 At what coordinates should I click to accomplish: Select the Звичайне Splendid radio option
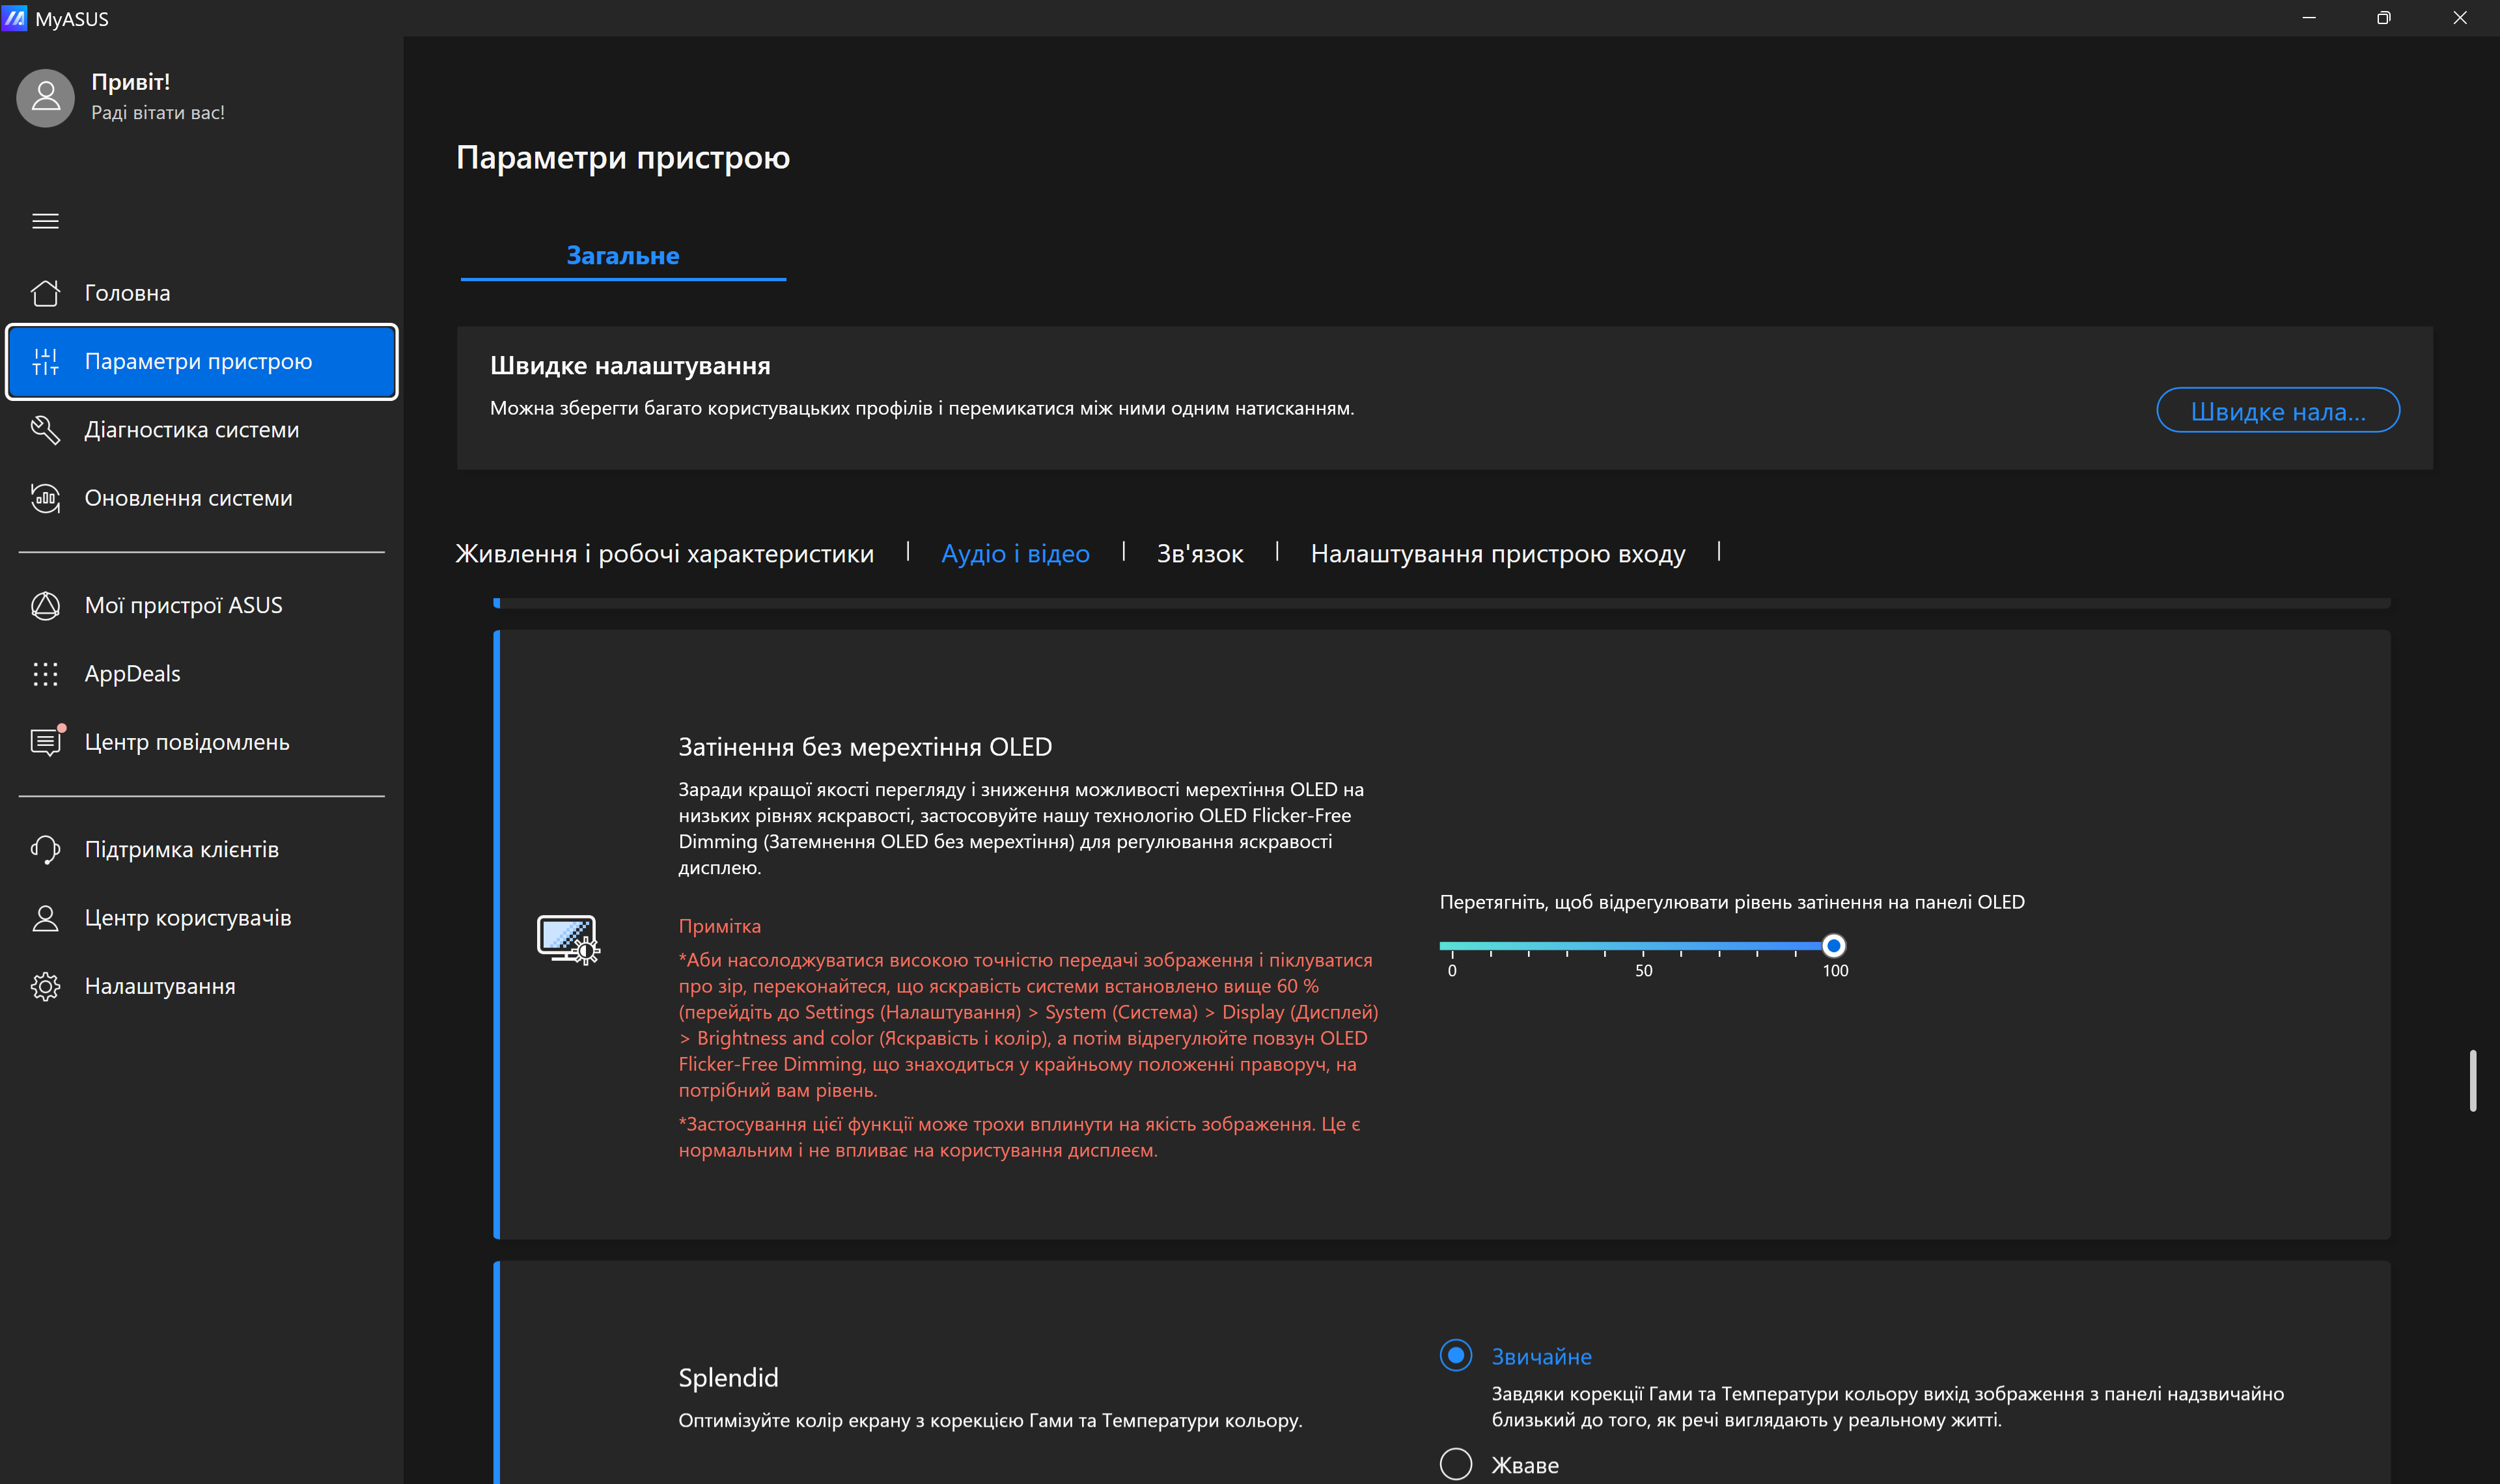point(1455,1356)
